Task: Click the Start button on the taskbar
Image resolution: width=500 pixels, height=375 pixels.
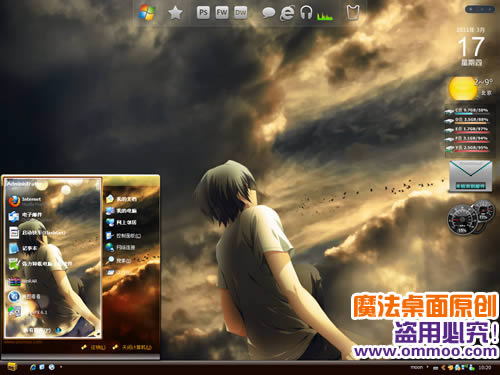Action: point(12,367)
